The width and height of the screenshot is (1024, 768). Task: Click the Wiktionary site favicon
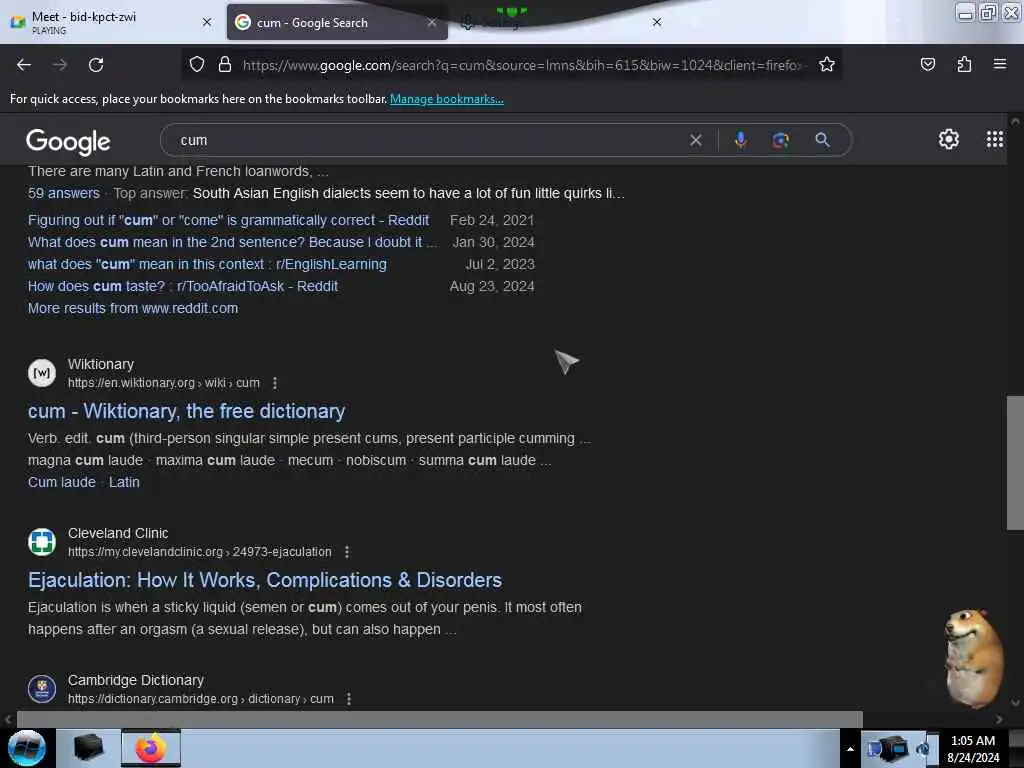point(42,373)
